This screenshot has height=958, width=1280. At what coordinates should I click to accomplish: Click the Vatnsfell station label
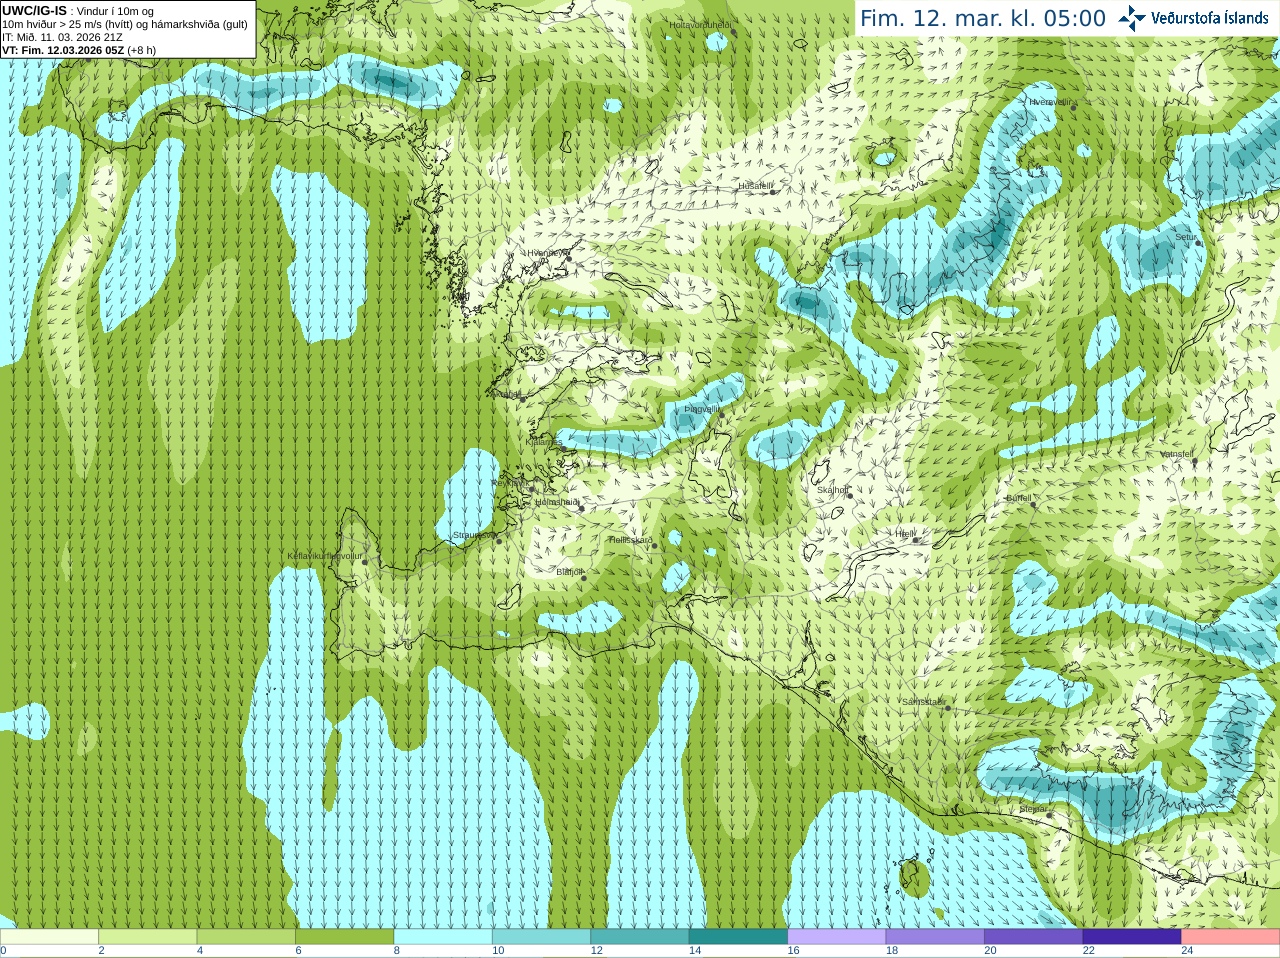pos(1177,455)
